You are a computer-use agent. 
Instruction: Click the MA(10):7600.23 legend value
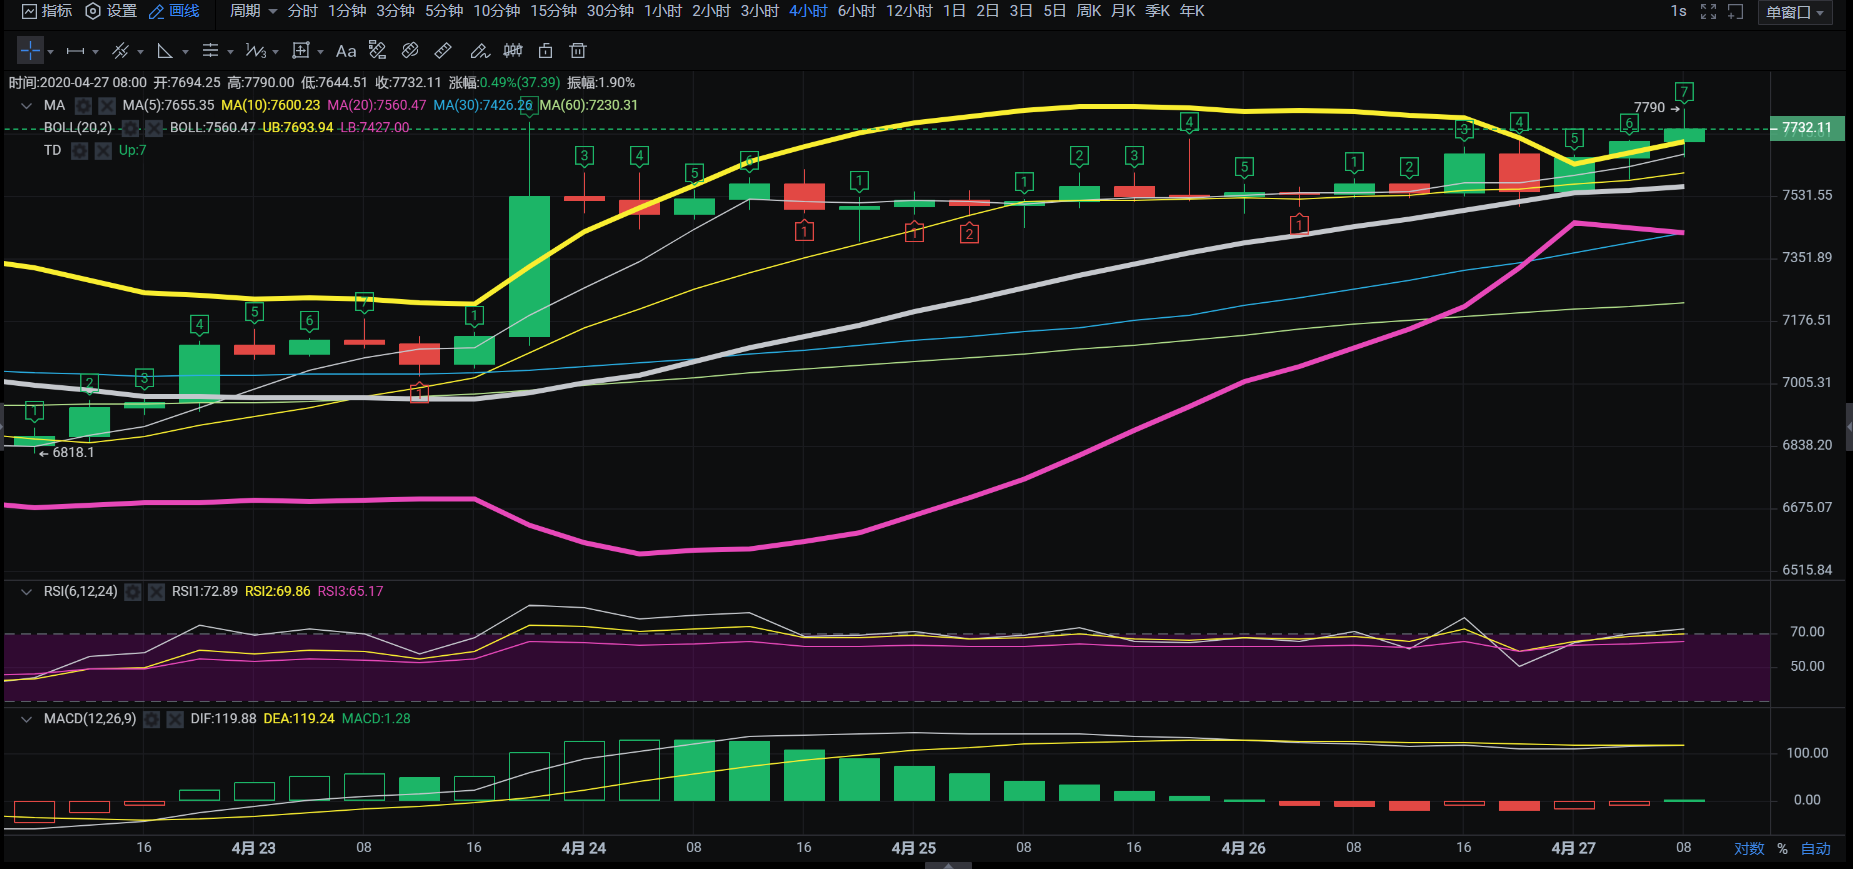[271, 105]
